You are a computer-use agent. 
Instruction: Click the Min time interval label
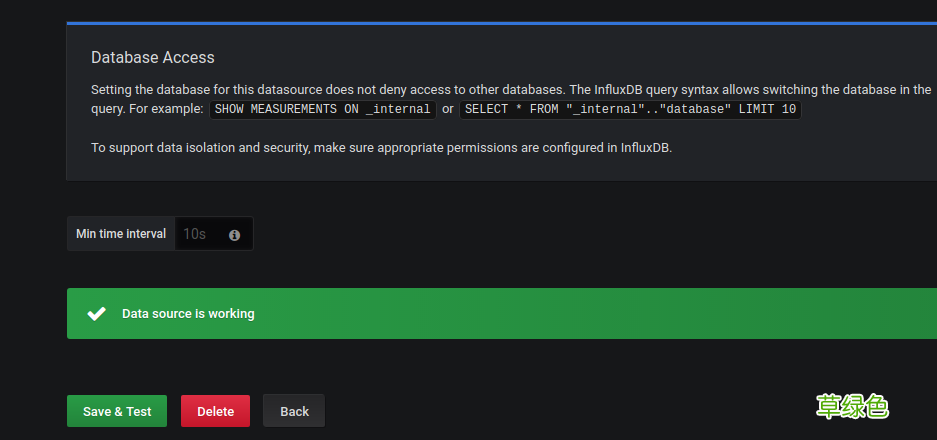[121, 234]
